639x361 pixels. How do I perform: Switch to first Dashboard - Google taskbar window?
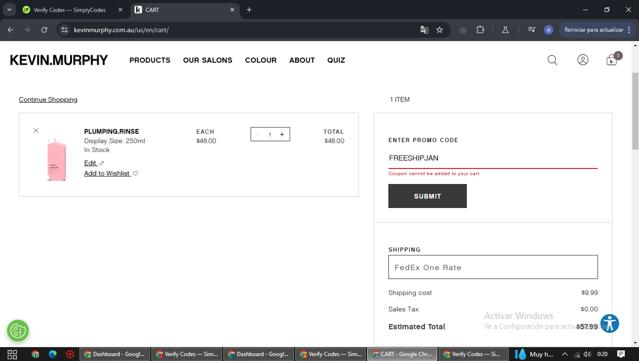click(114, 354)
